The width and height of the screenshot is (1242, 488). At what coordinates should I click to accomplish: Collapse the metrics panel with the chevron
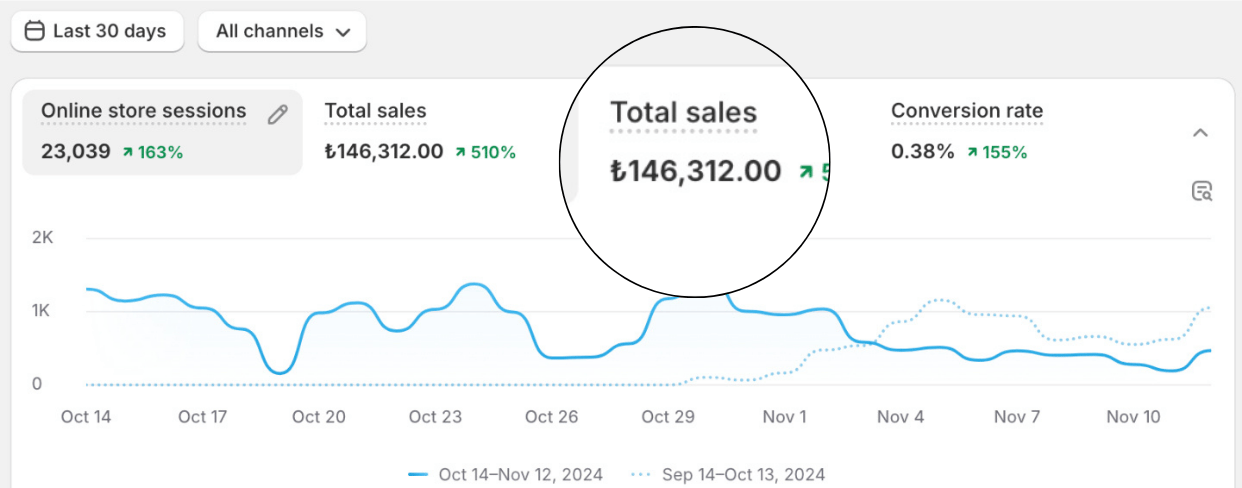[x=1201, y=133]
